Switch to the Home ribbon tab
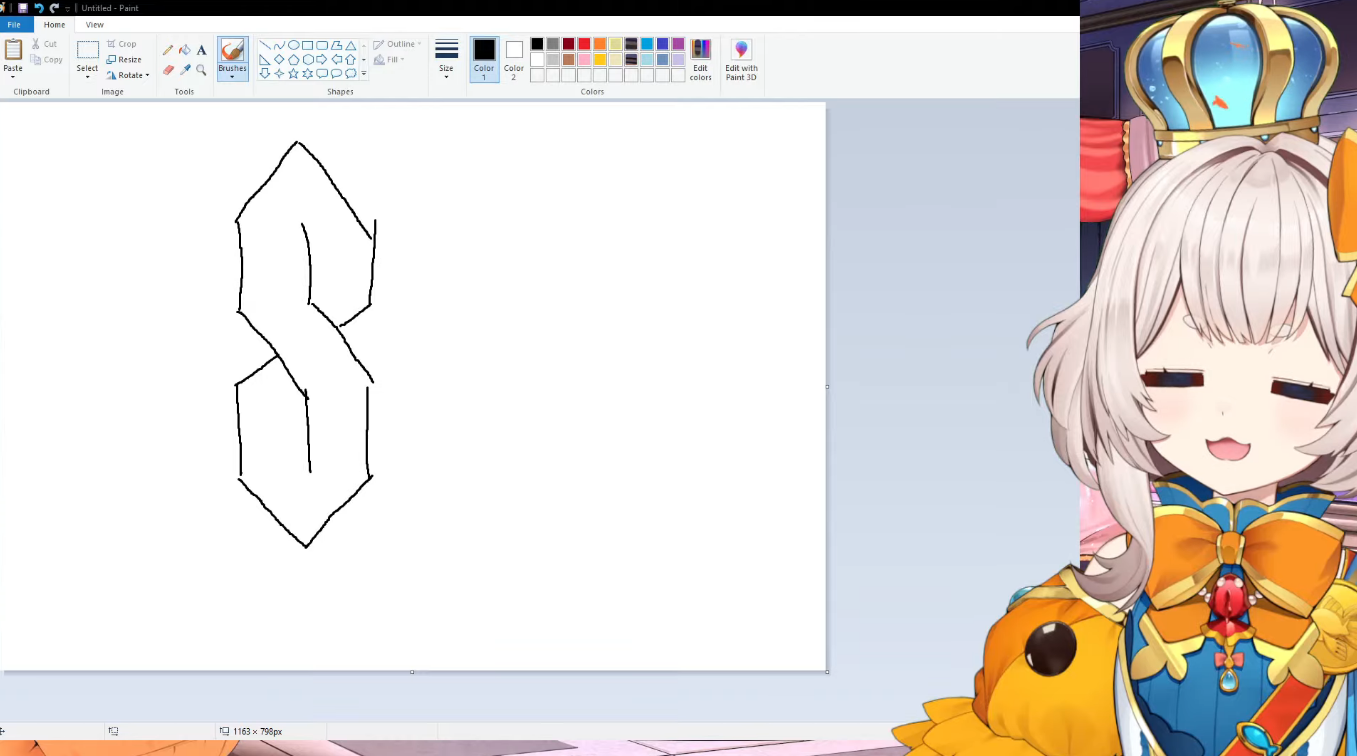The image size is (1357, 756). coord(54,24)
